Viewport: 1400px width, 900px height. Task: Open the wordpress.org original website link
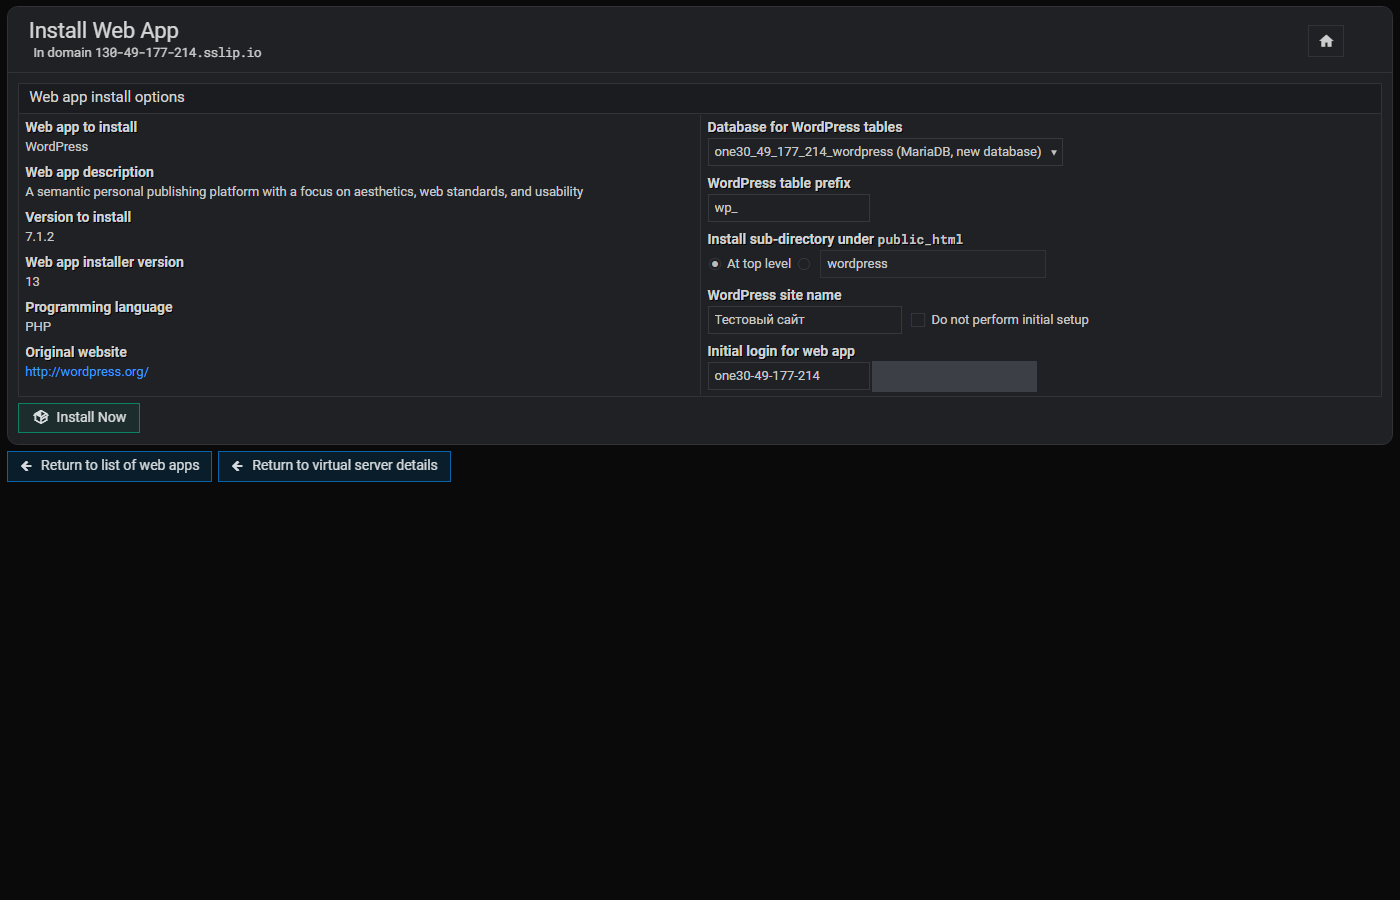click(87, 372)
